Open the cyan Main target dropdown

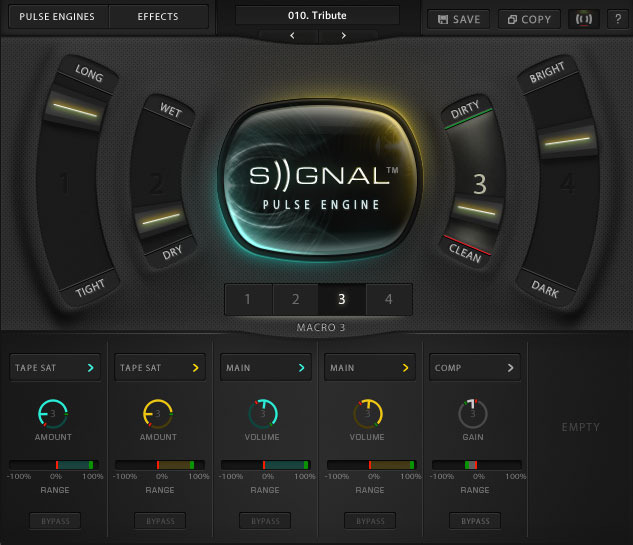coord(266,367)
